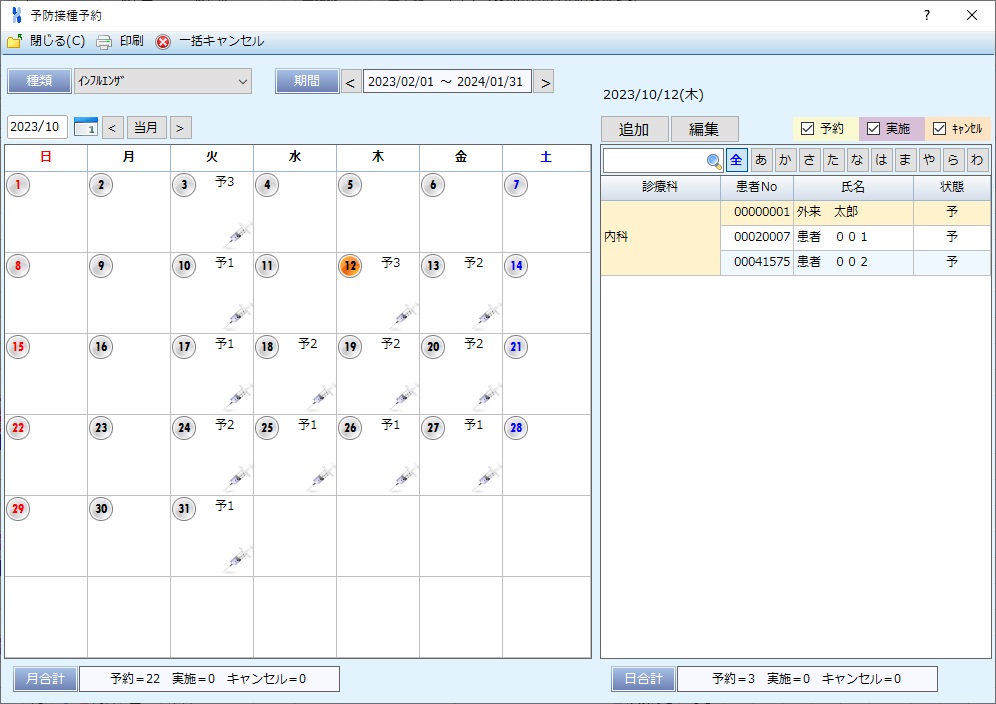Click the syringe icon on October 20
This screenshot has width=996, height=704.
pos(487,396)
